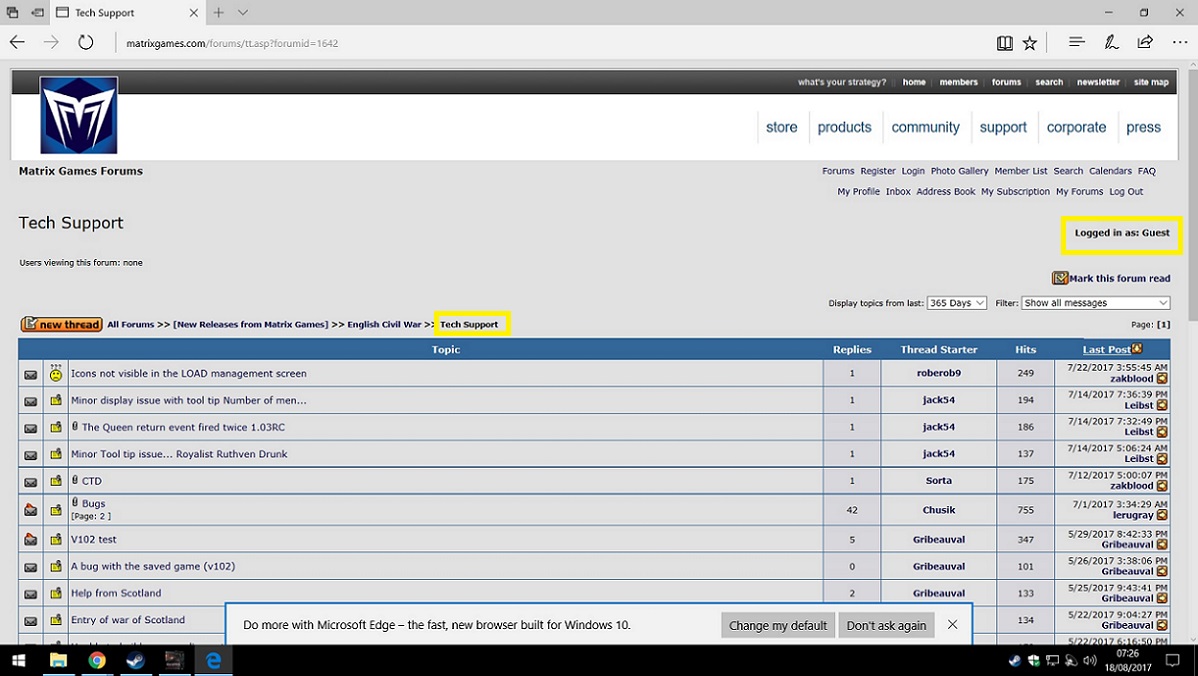1198x676 pixels.
Task: Click the new thread button
Action: coord(61,325)
